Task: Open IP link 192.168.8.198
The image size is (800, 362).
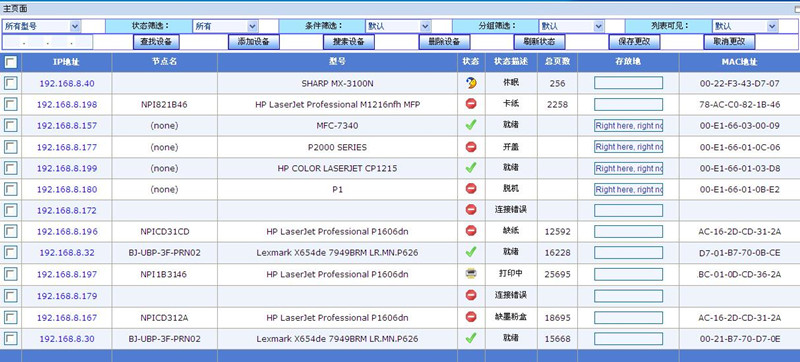Action: (67, 105)
